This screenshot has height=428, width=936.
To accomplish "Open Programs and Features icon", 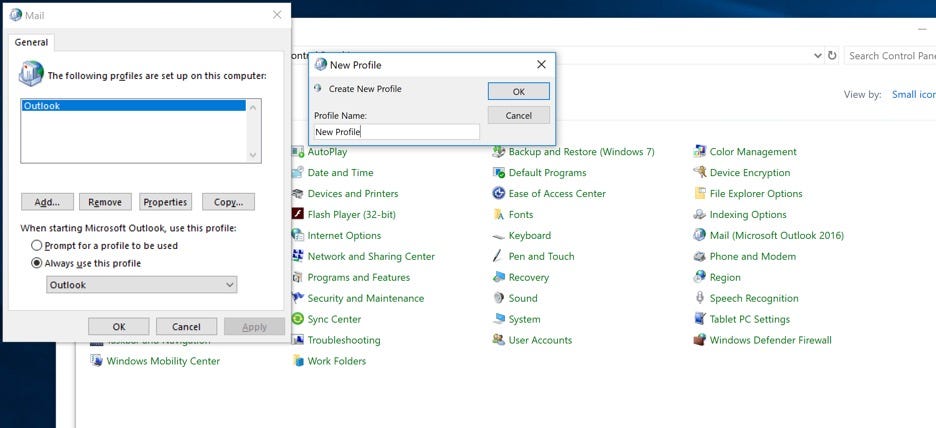I will point(298,278).
